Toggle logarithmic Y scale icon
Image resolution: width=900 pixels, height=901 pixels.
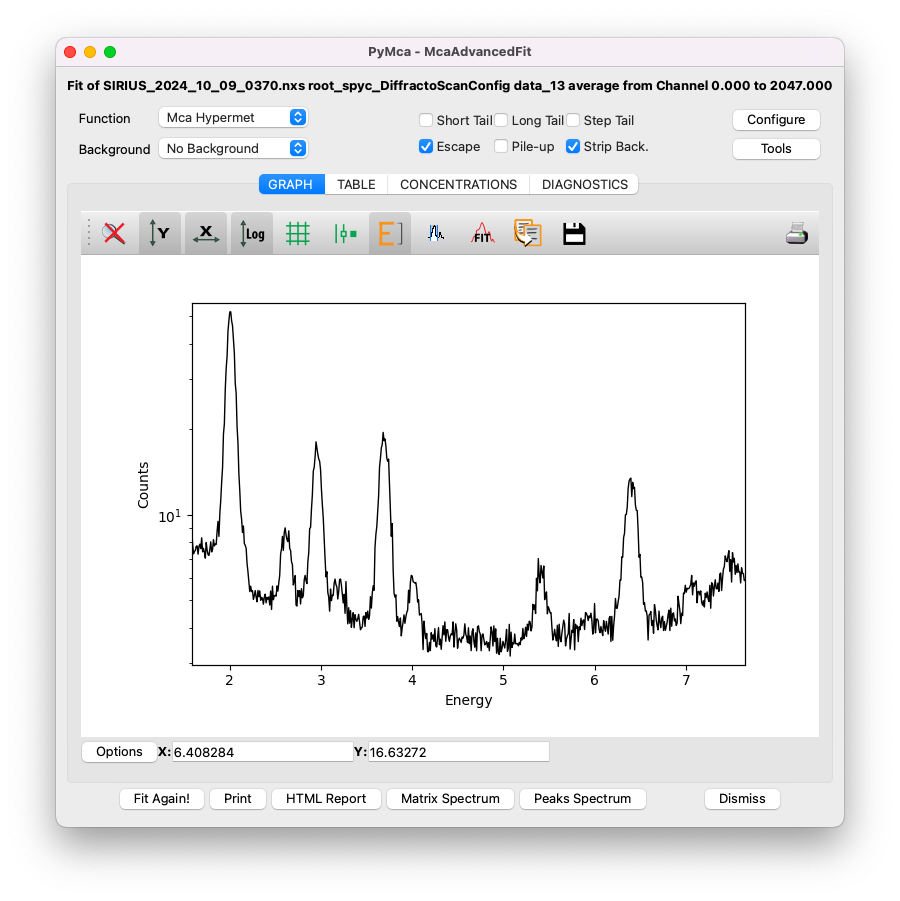pyautogui.click(x=252, y=233)
